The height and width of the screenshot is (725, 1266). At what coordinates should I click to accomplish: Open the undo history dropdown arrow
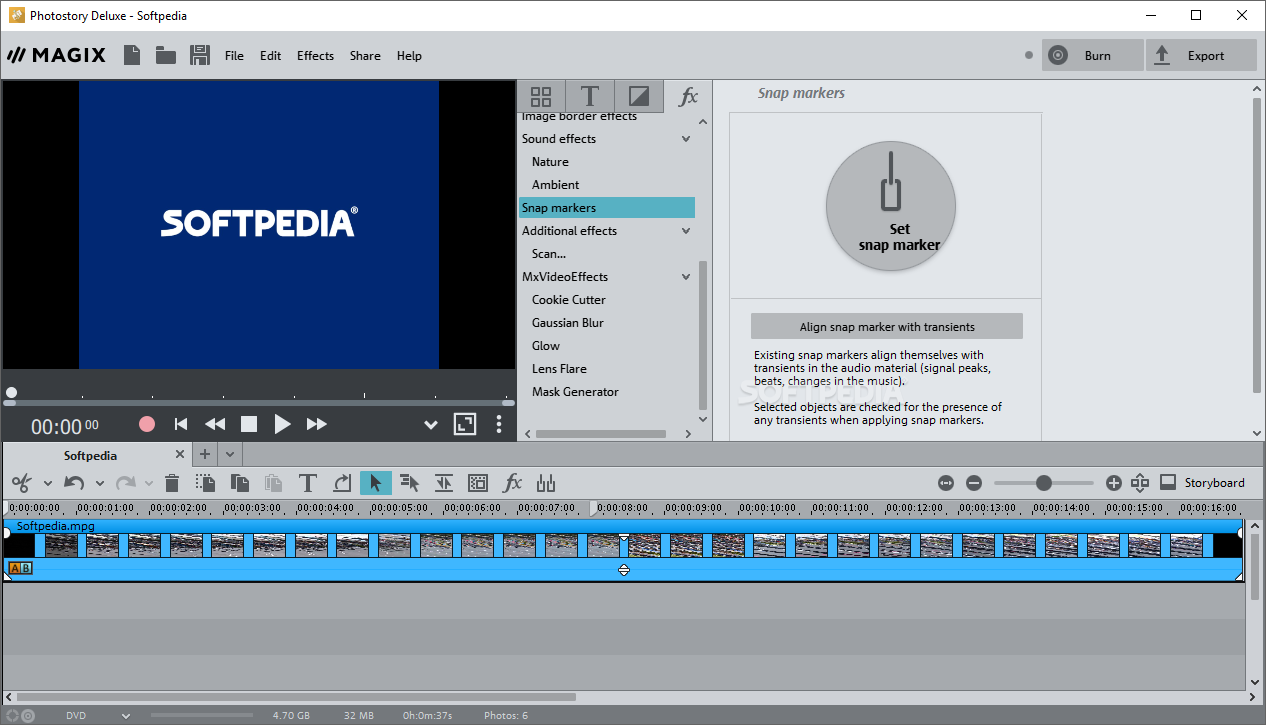[x=100, y=484]
